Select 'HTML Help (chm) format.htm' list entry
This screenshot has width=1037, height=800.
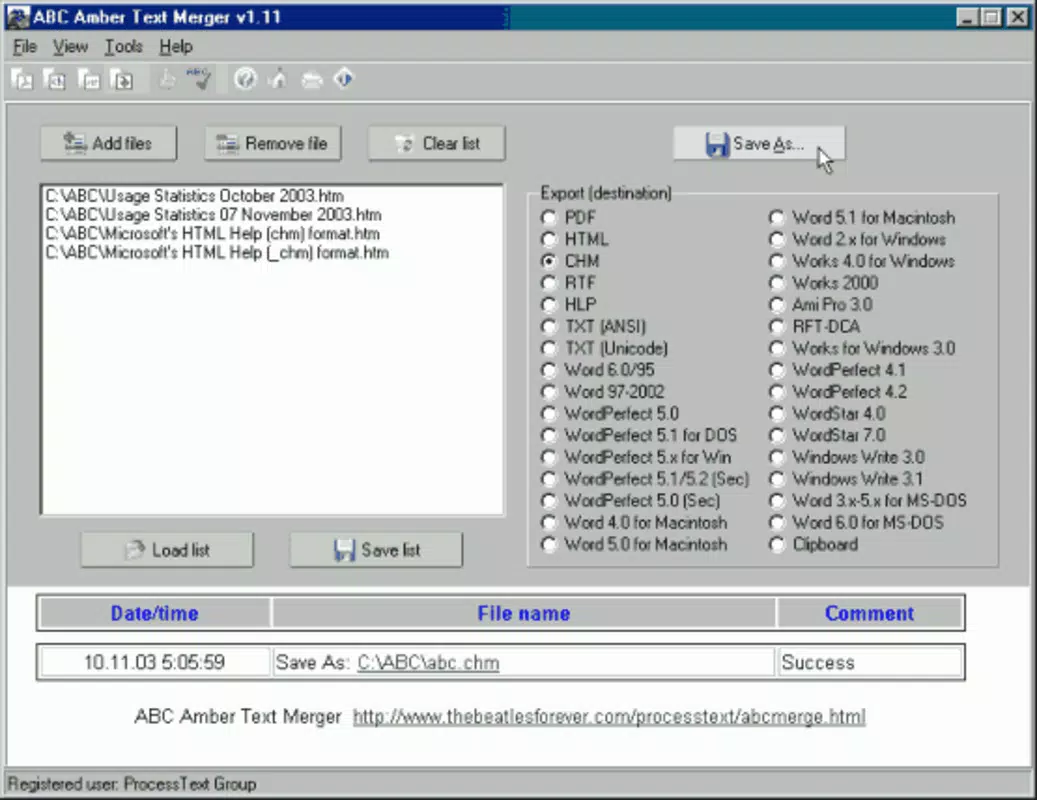pyautogui.click(x=212, y=234)
